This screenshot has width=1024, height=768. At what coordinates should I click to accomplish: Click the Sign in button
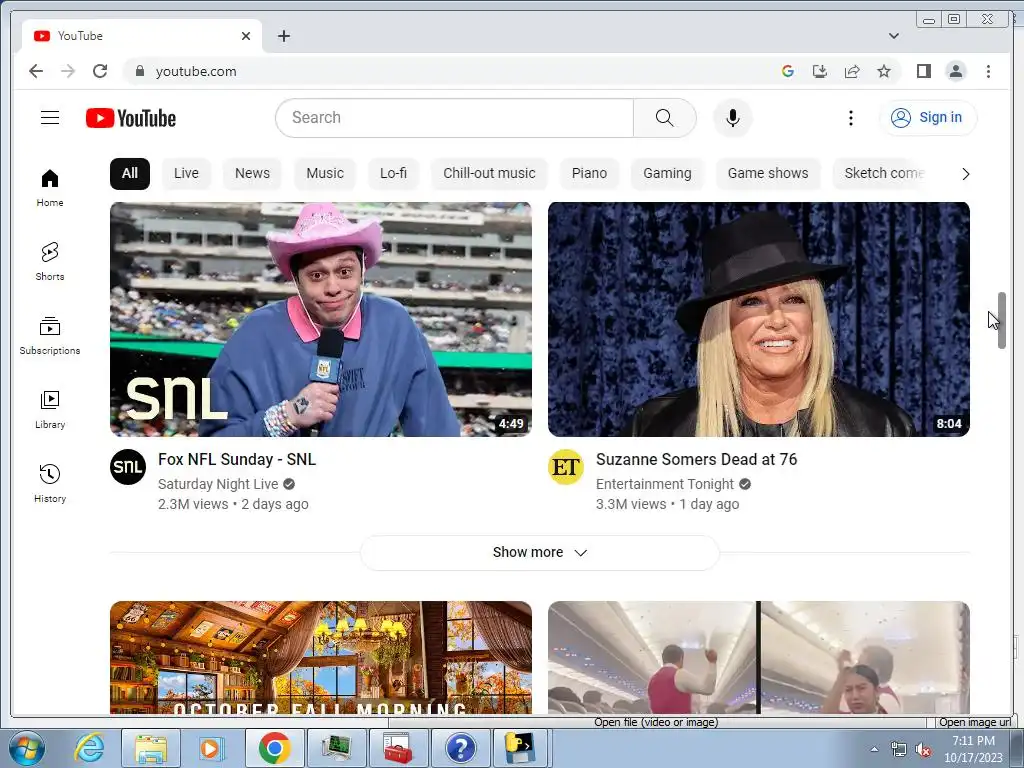(x=927, y=118)
